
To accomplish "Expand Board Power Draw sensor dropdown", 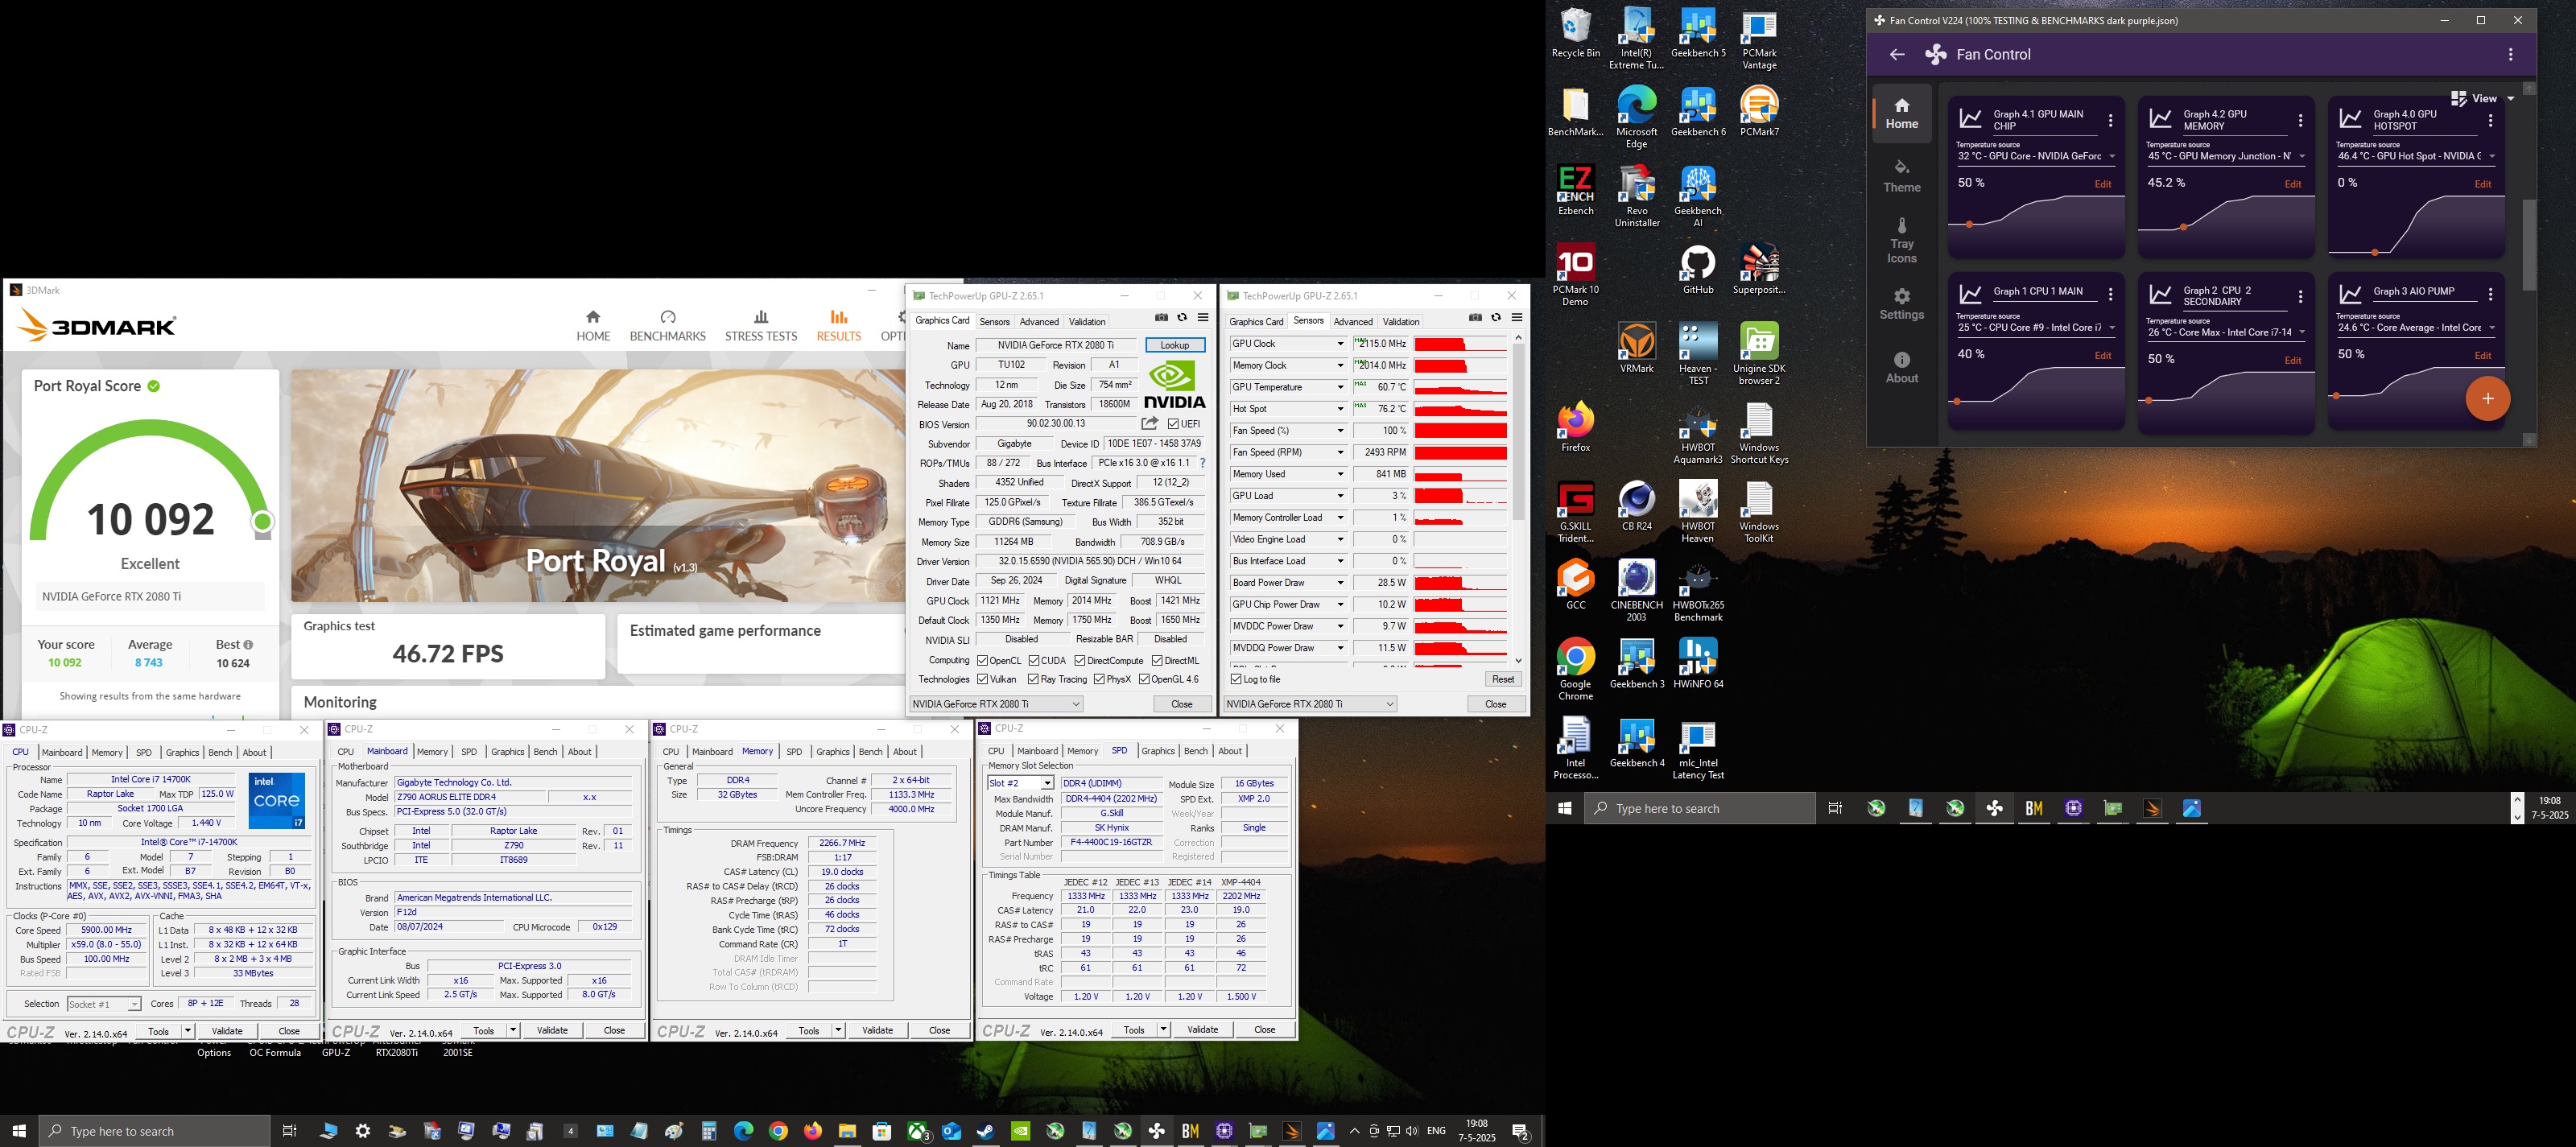I will tap(1340, 583).
